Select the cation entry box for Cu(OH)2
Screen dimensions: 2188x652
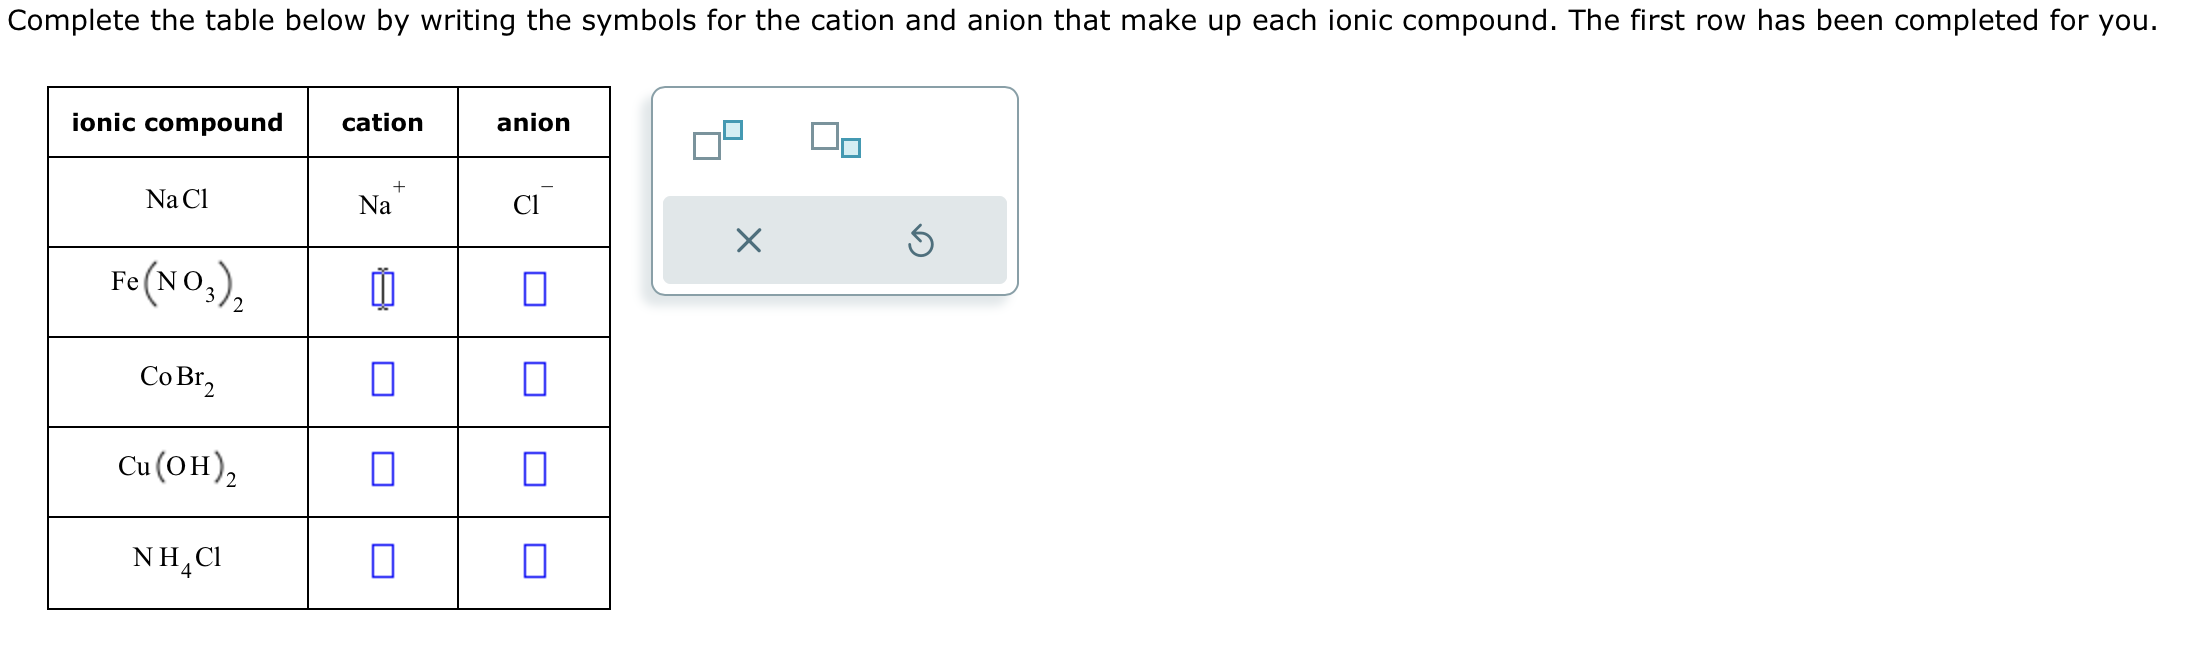click(382, 469)
